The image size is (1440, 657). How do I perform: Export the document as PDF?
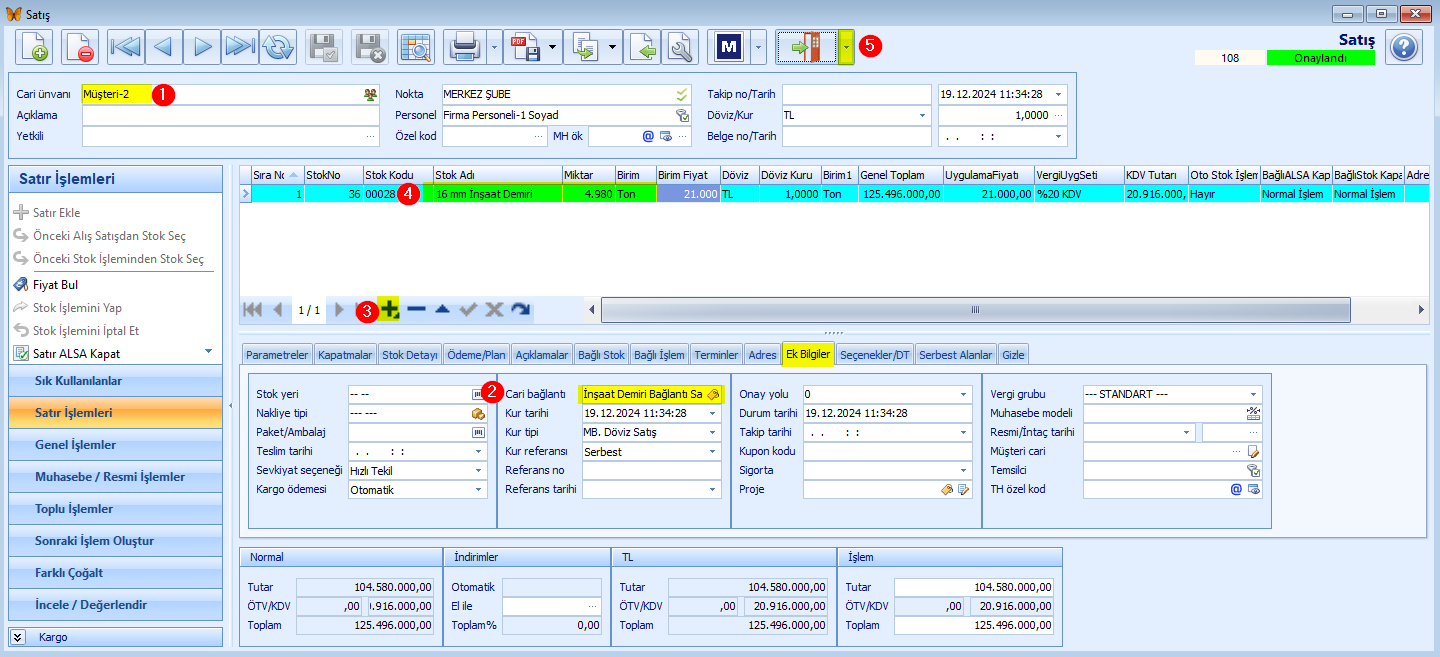click(x=524, y=47)
